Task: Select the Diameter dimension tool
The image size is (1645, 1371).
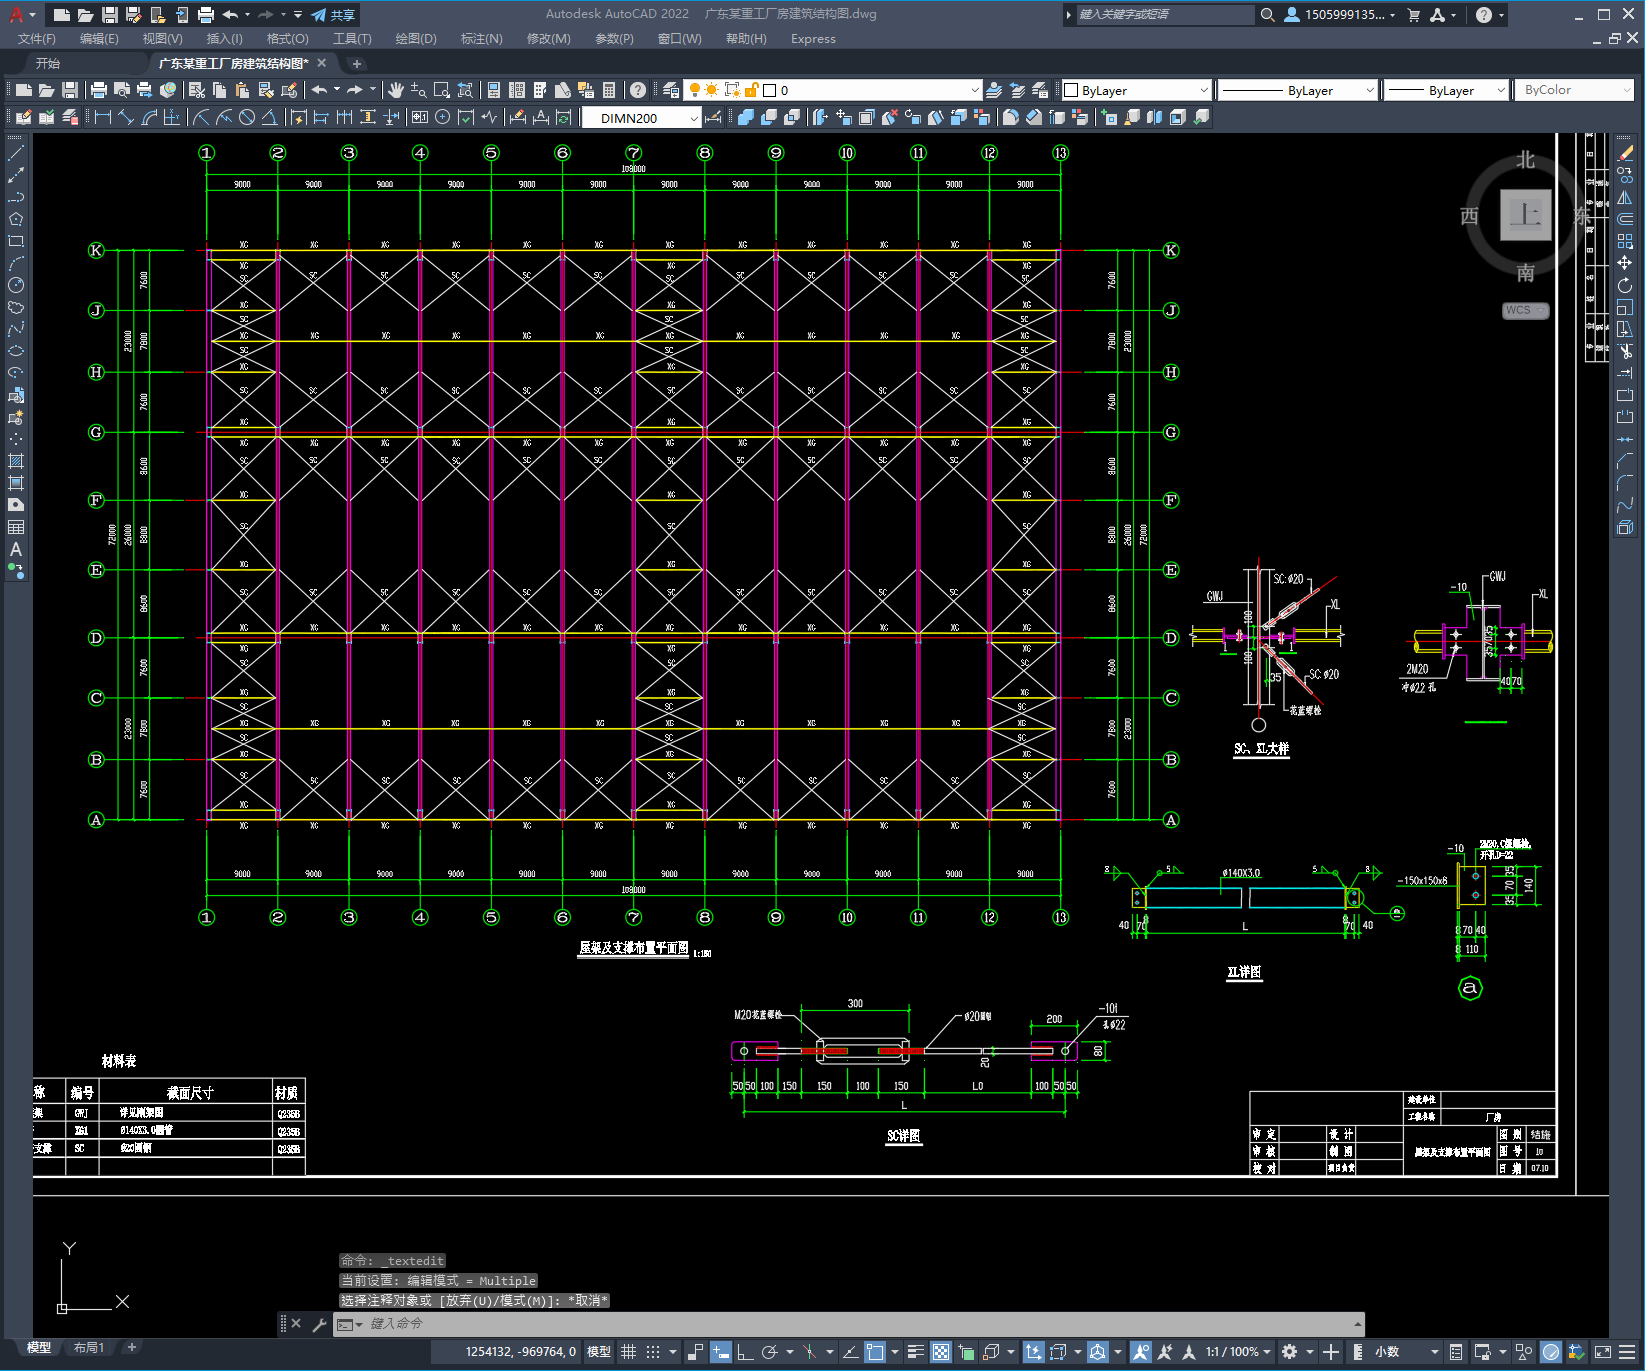Action: [x=247, y=117]
